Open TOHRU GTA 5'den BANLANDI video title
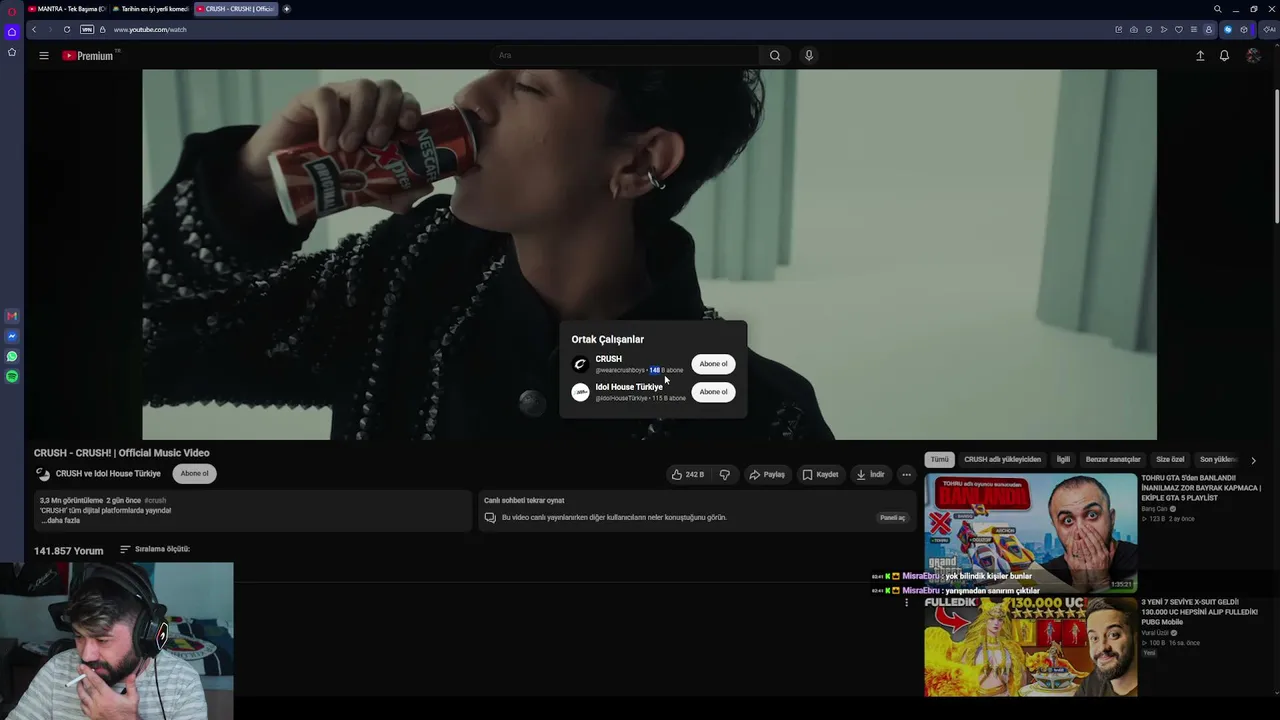This screenshot has width=1280, height=720. [1201, 488]
